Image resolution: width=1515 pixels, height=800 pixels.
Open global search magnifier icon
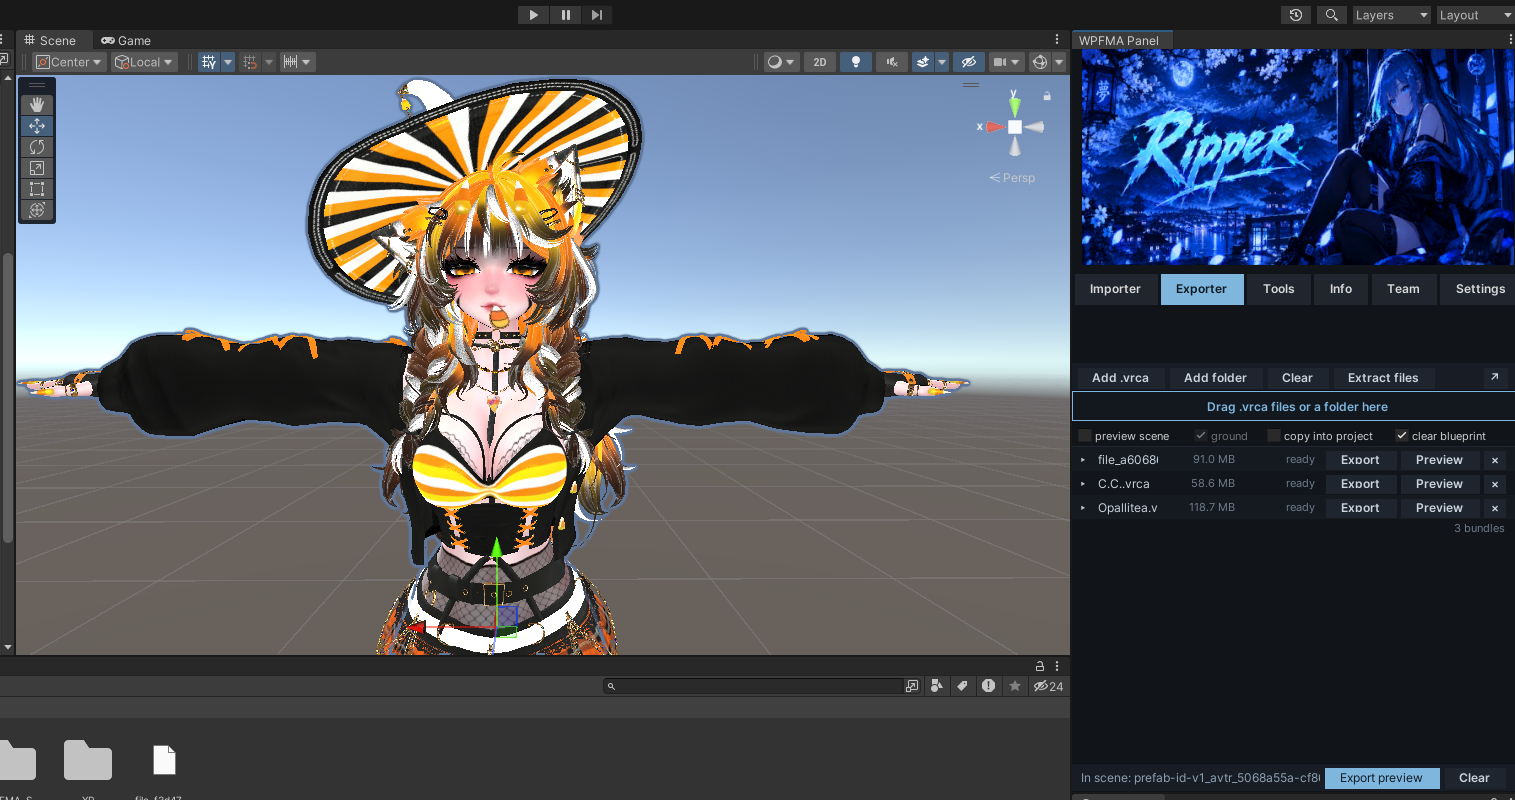(x=1331, y=15)
